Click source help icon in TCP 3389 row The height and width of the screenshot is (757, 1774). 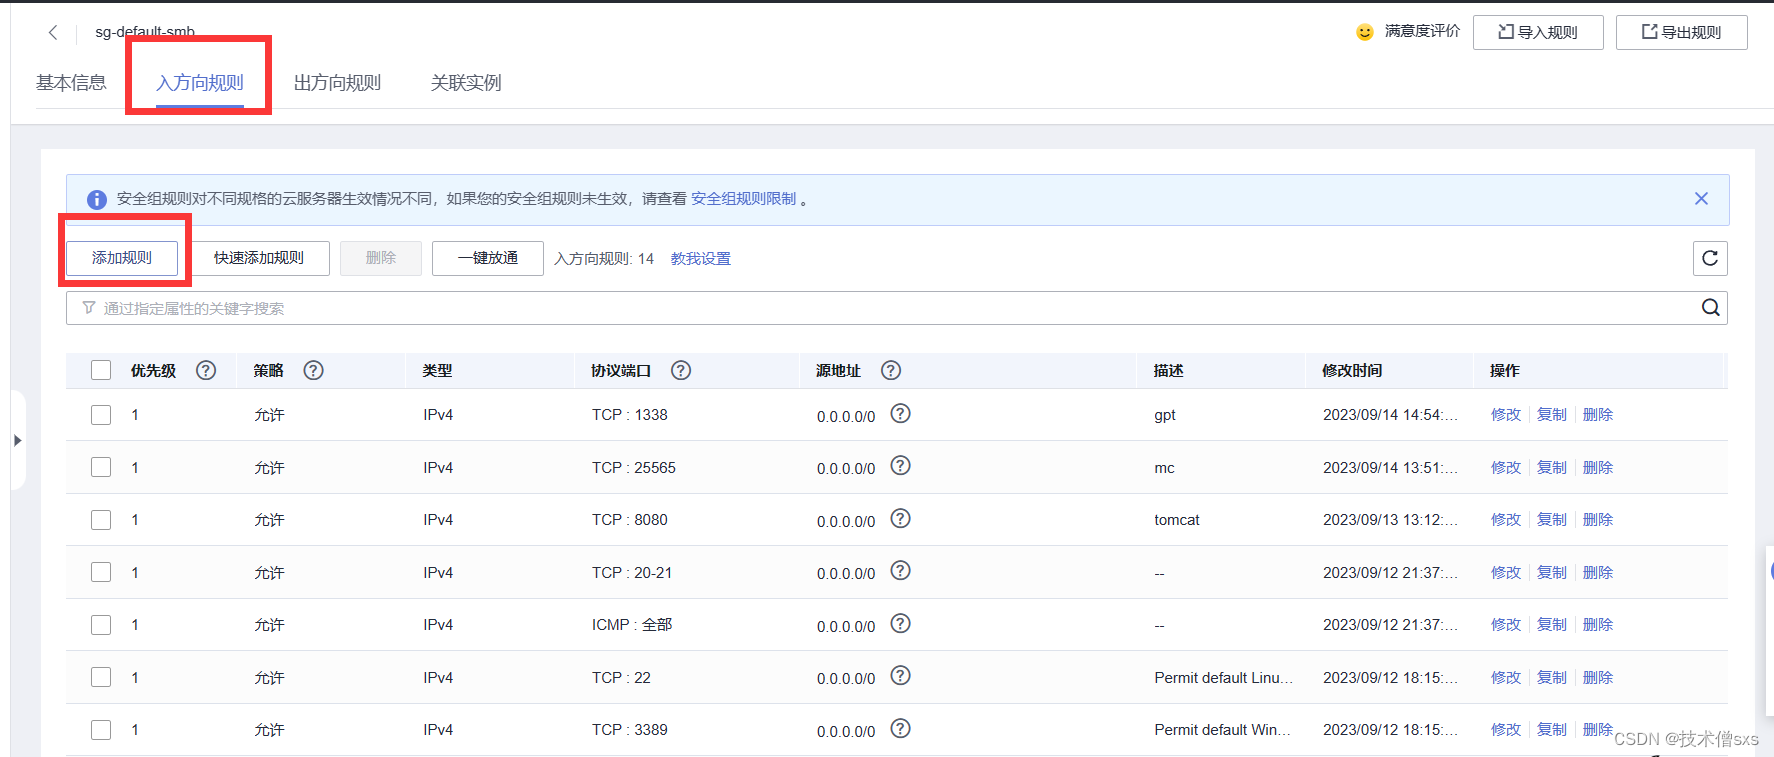pos(900,729)
